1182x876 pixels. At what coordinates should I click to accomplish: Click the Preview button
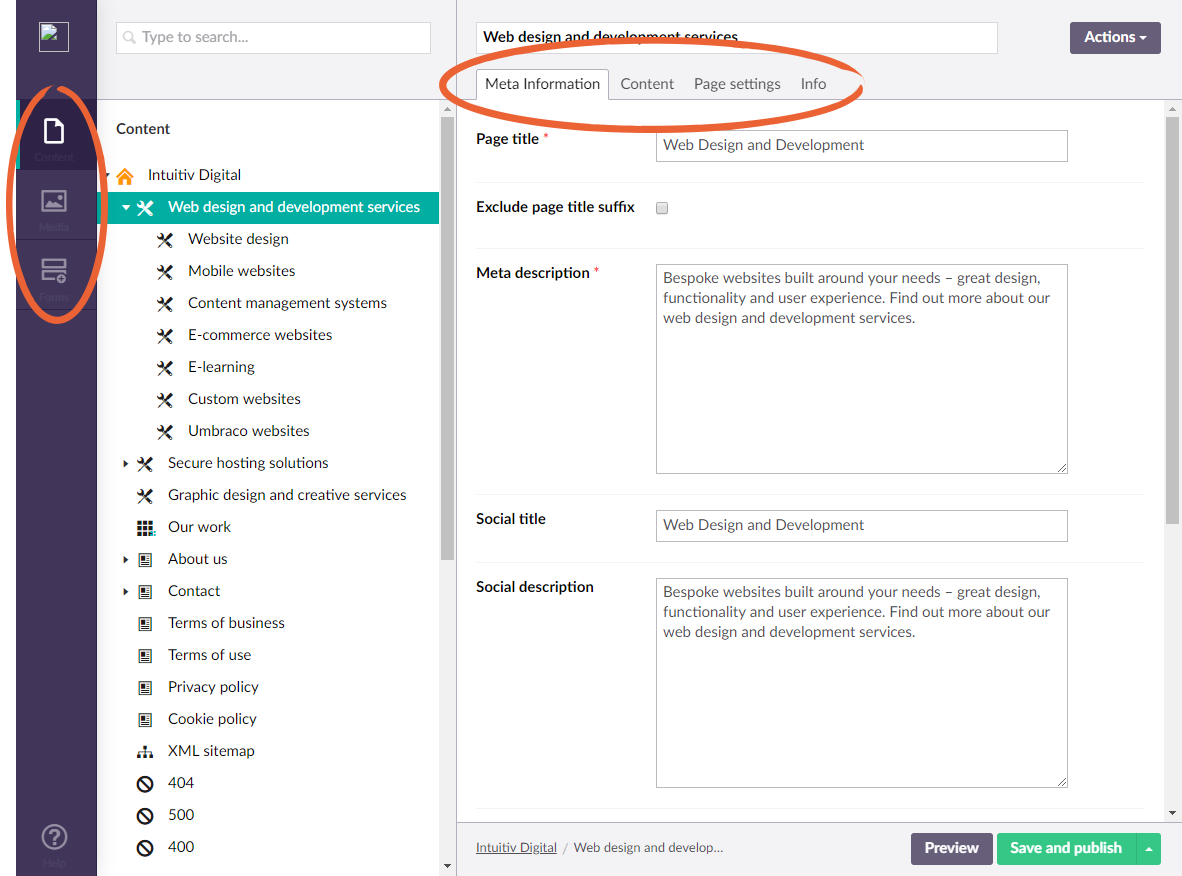tap(951, 848)
